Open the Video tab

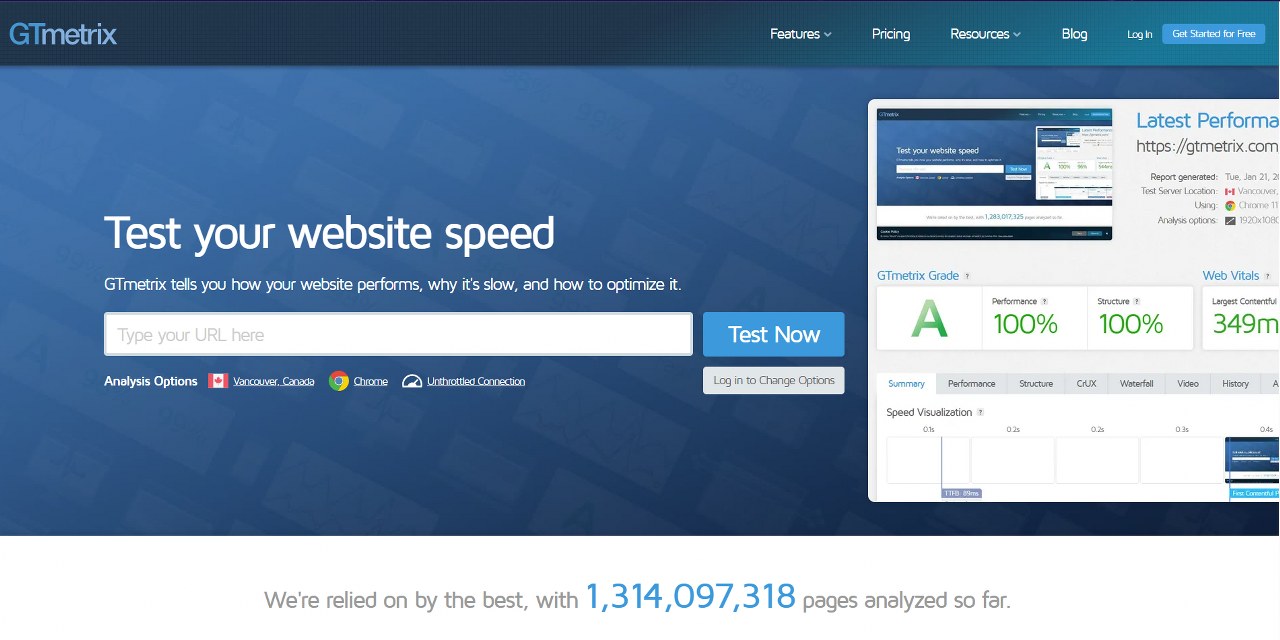point(1188,384)
